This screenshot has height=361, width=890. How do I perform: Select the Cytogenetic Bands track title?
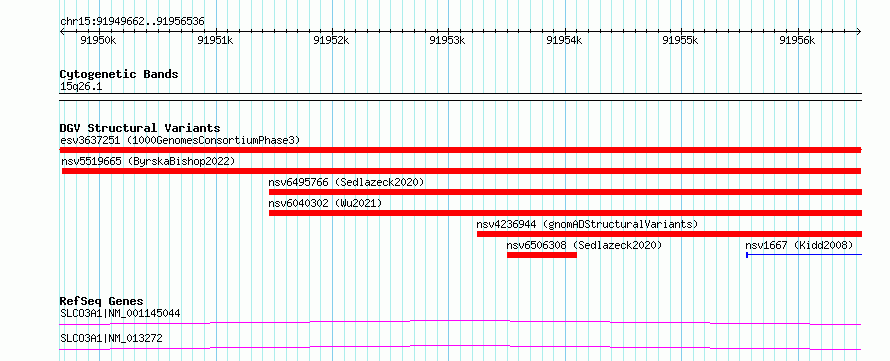click(119, 74)
